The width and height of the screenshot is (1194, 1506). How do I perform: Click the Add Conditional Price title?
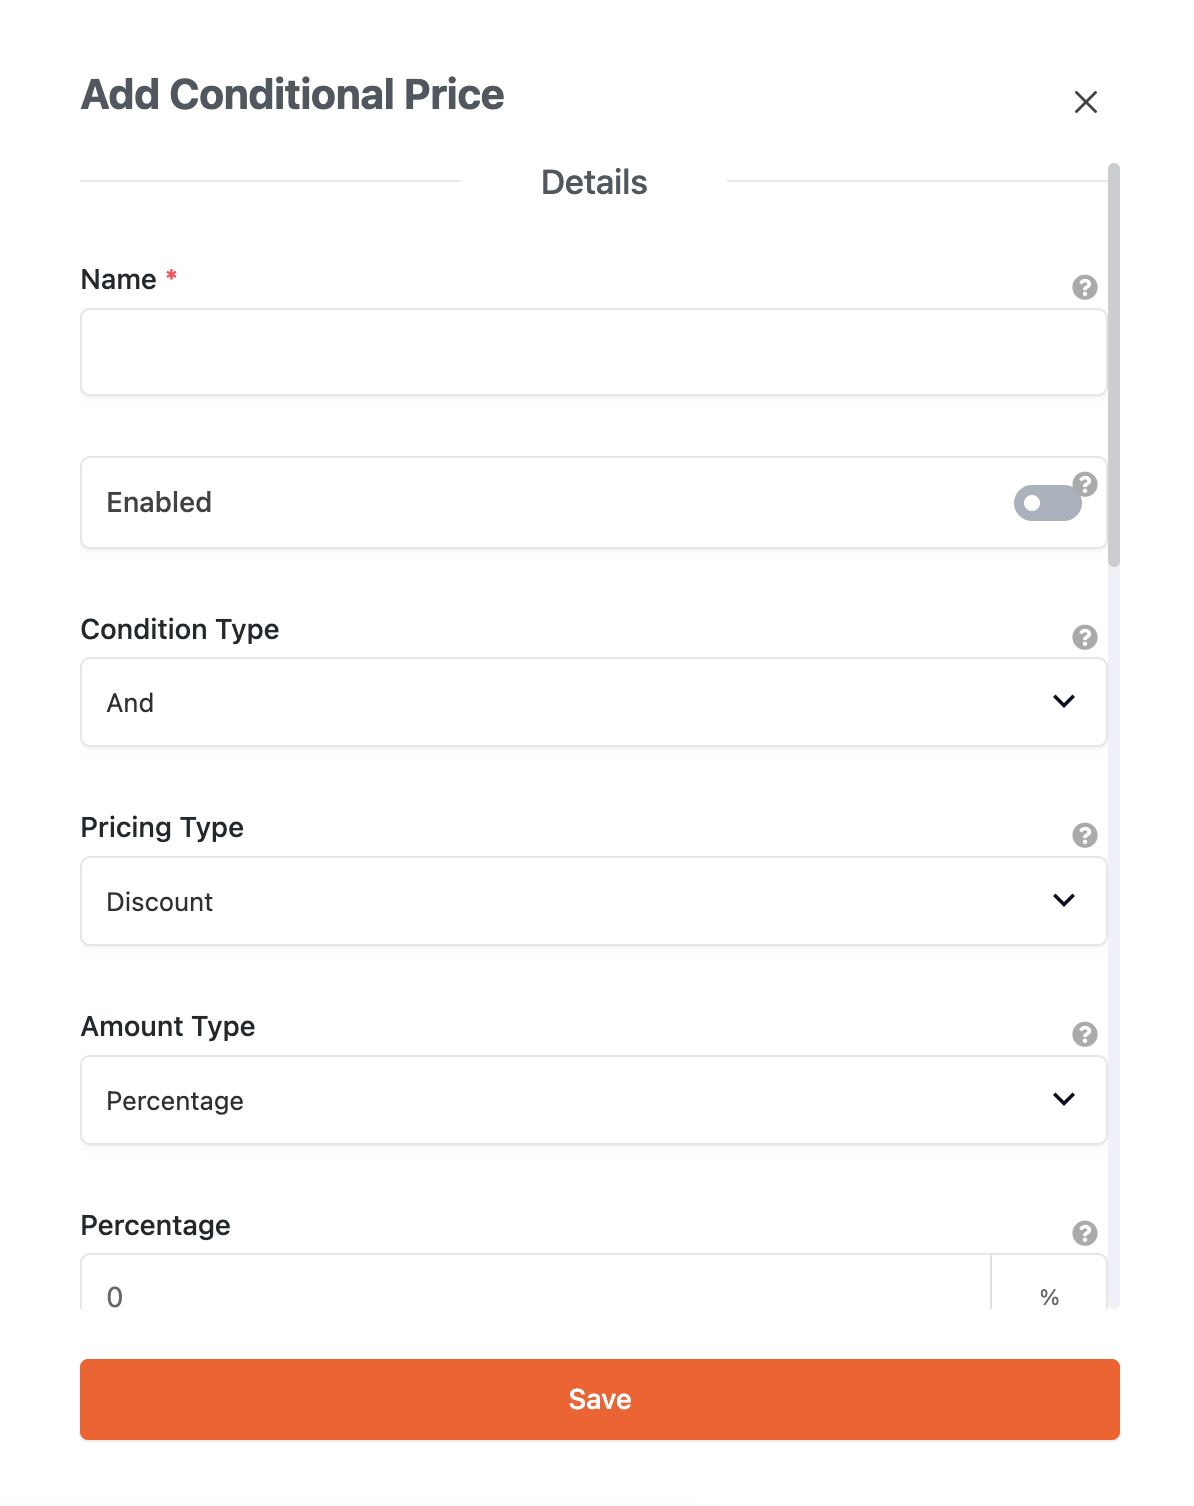tap(292, 95)
